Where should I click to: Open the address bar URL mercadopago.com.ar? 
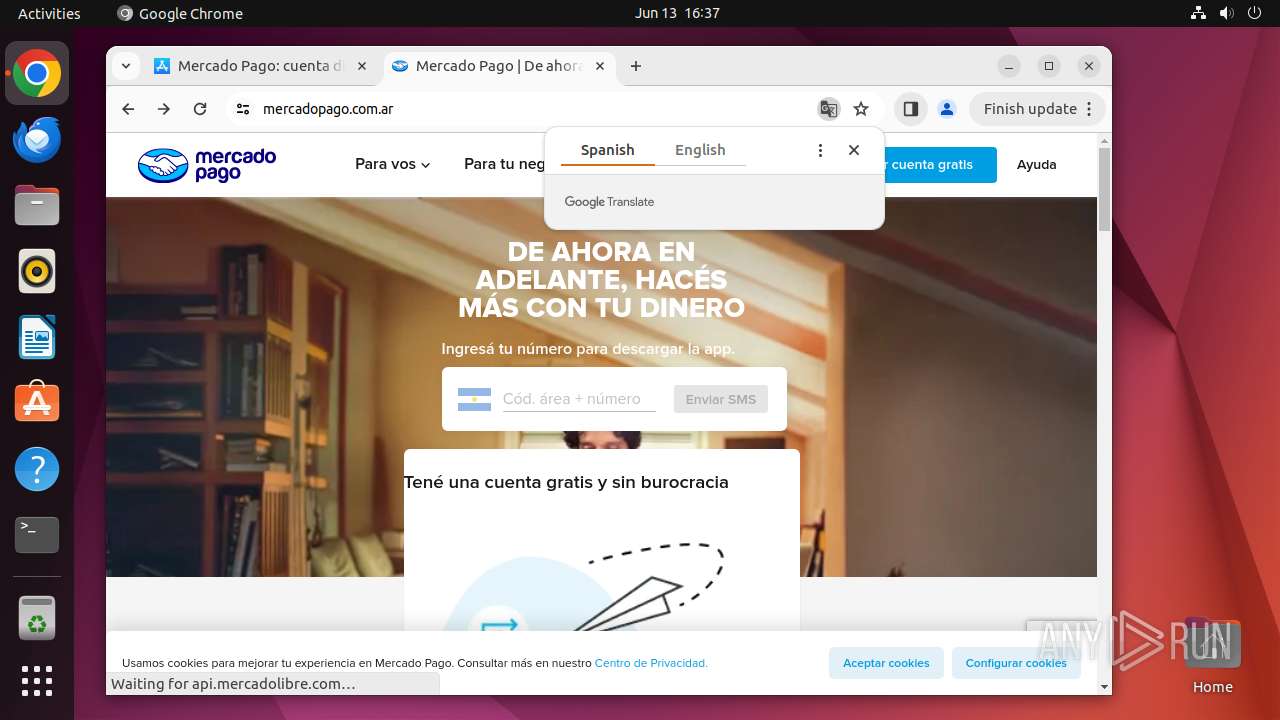tap(328, 109)
